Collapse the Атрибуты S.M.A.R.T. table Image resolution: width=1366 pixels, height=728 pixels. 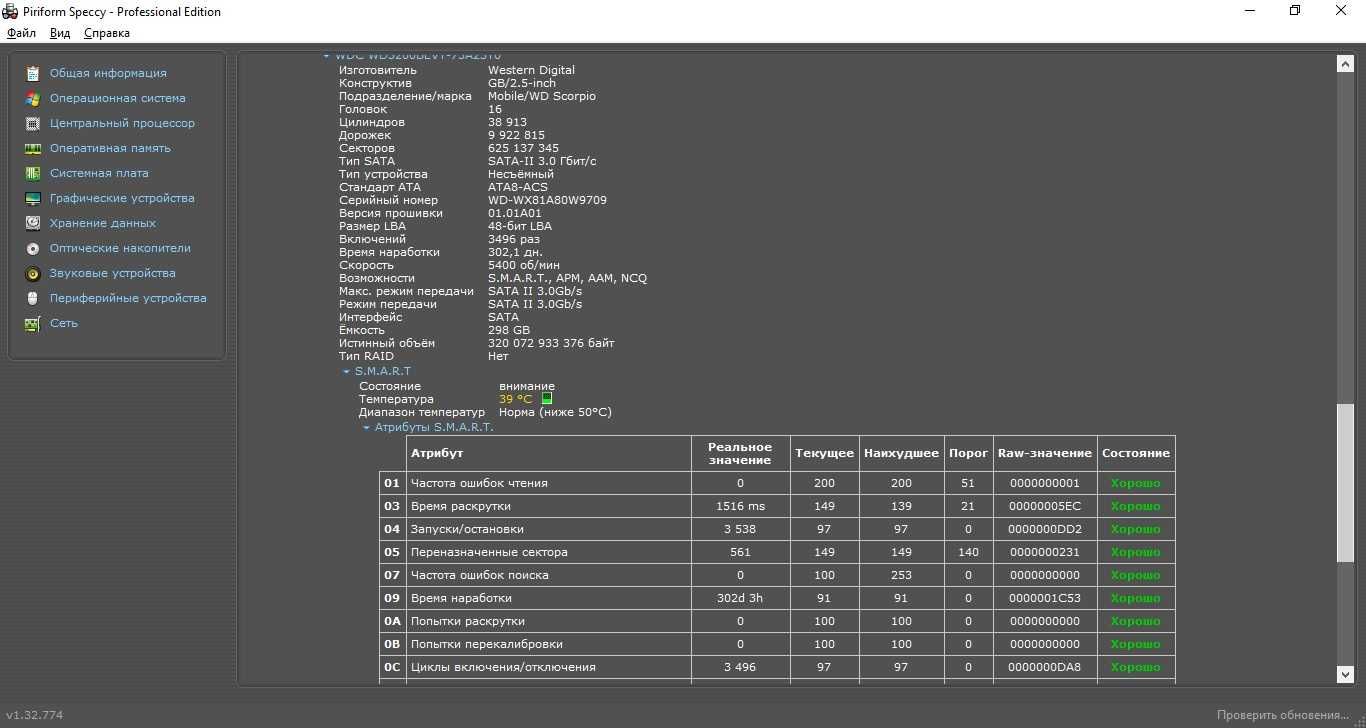tap(366, 428)
